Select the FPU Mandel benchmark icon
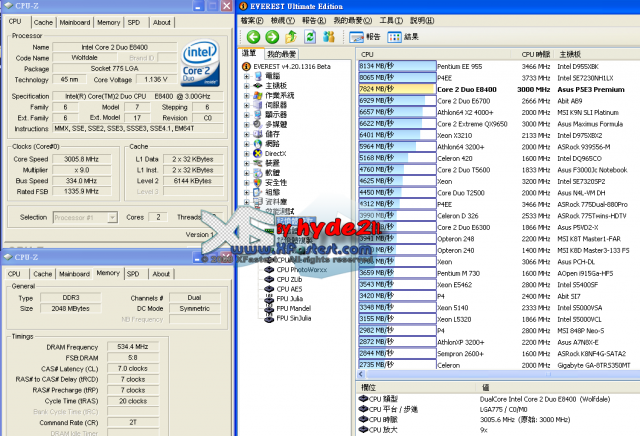Viewport: 640px width, 436px height. coord(269,309)
